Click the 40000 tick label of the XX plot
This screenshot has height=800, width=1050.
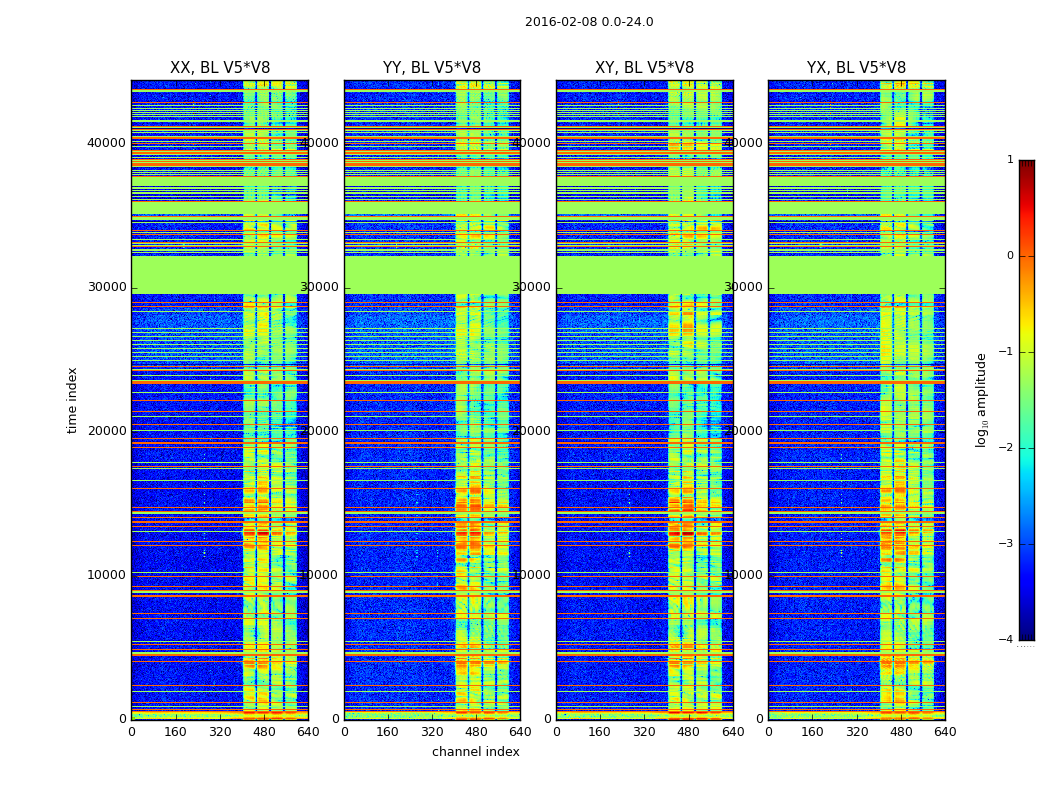point(106,143)
